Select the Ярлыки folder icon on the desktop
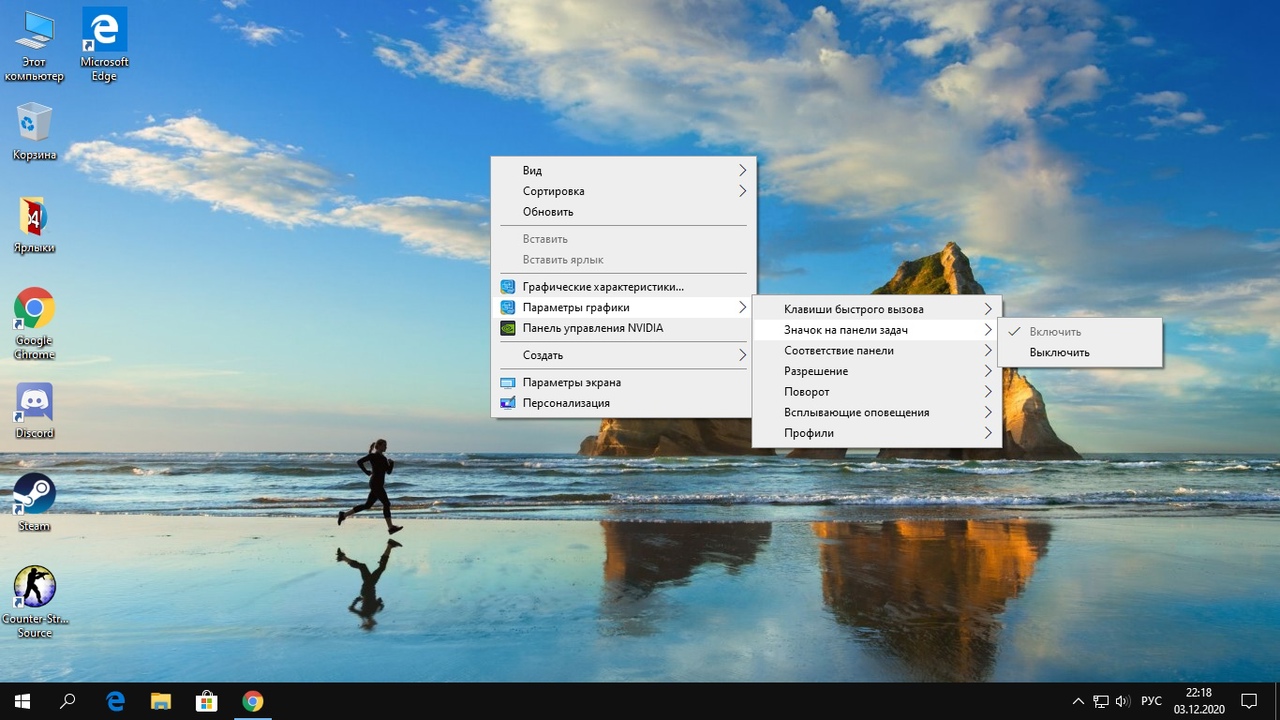 coord(34,225)
